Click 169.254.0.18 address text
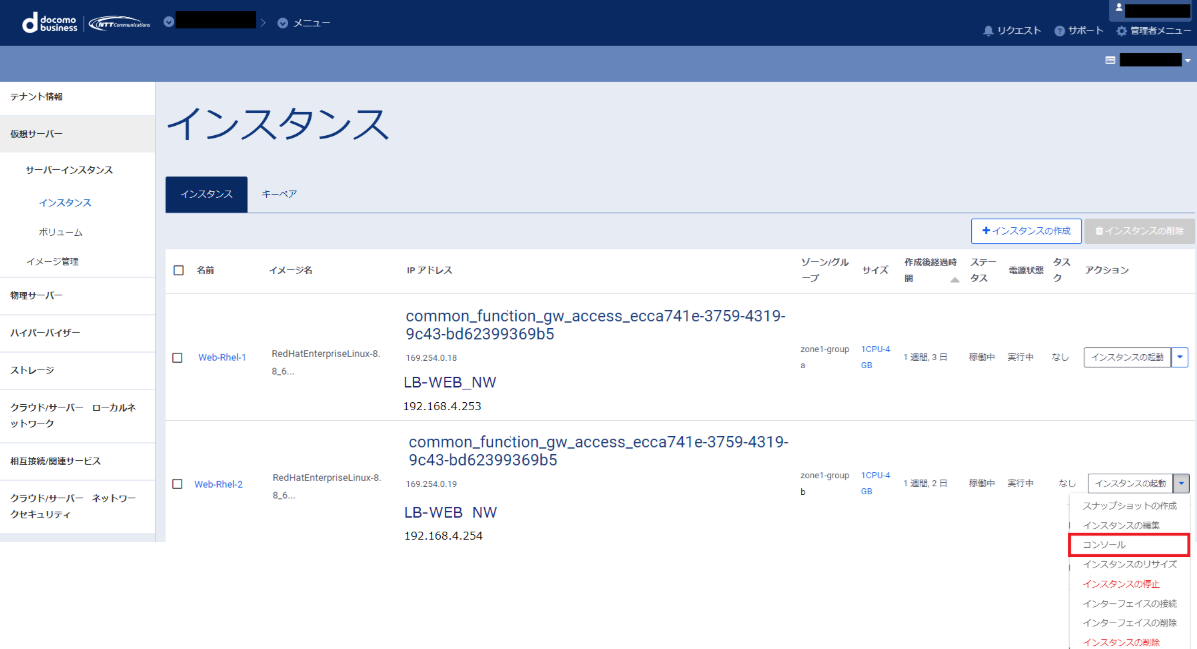The width and height of the screenshot is (1197, 649). (431, 358)
